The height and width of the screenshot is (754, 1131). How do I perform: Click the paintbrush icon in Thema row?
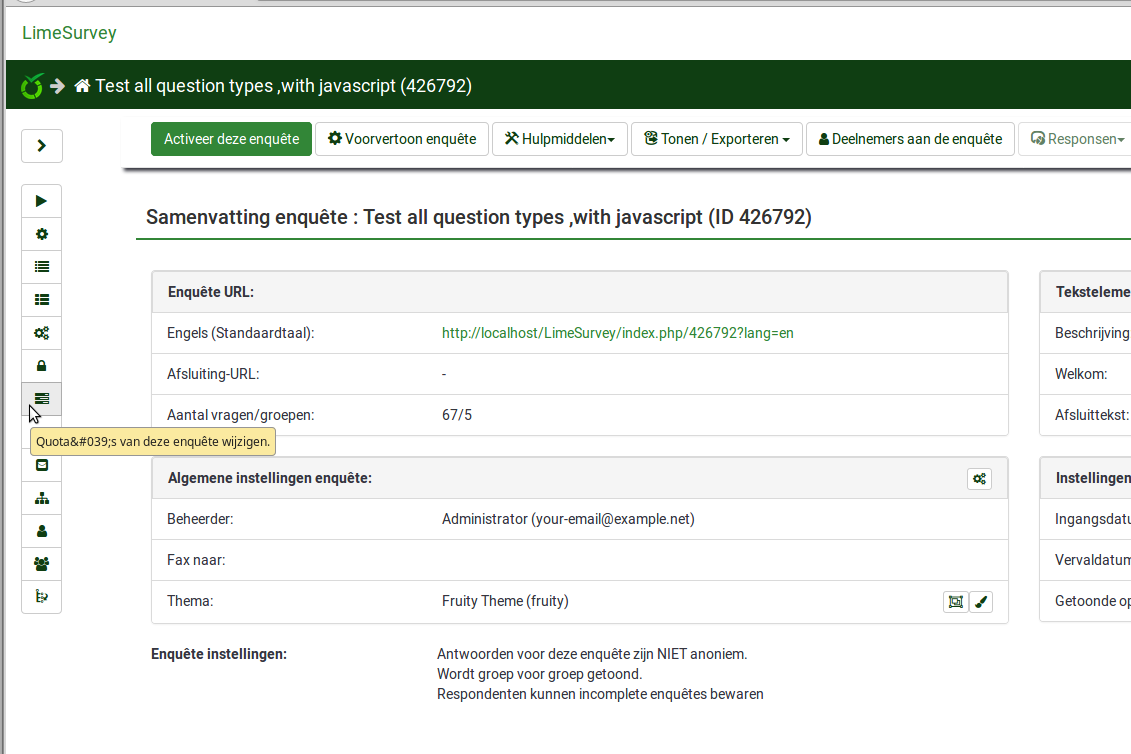tap(981, 601)
